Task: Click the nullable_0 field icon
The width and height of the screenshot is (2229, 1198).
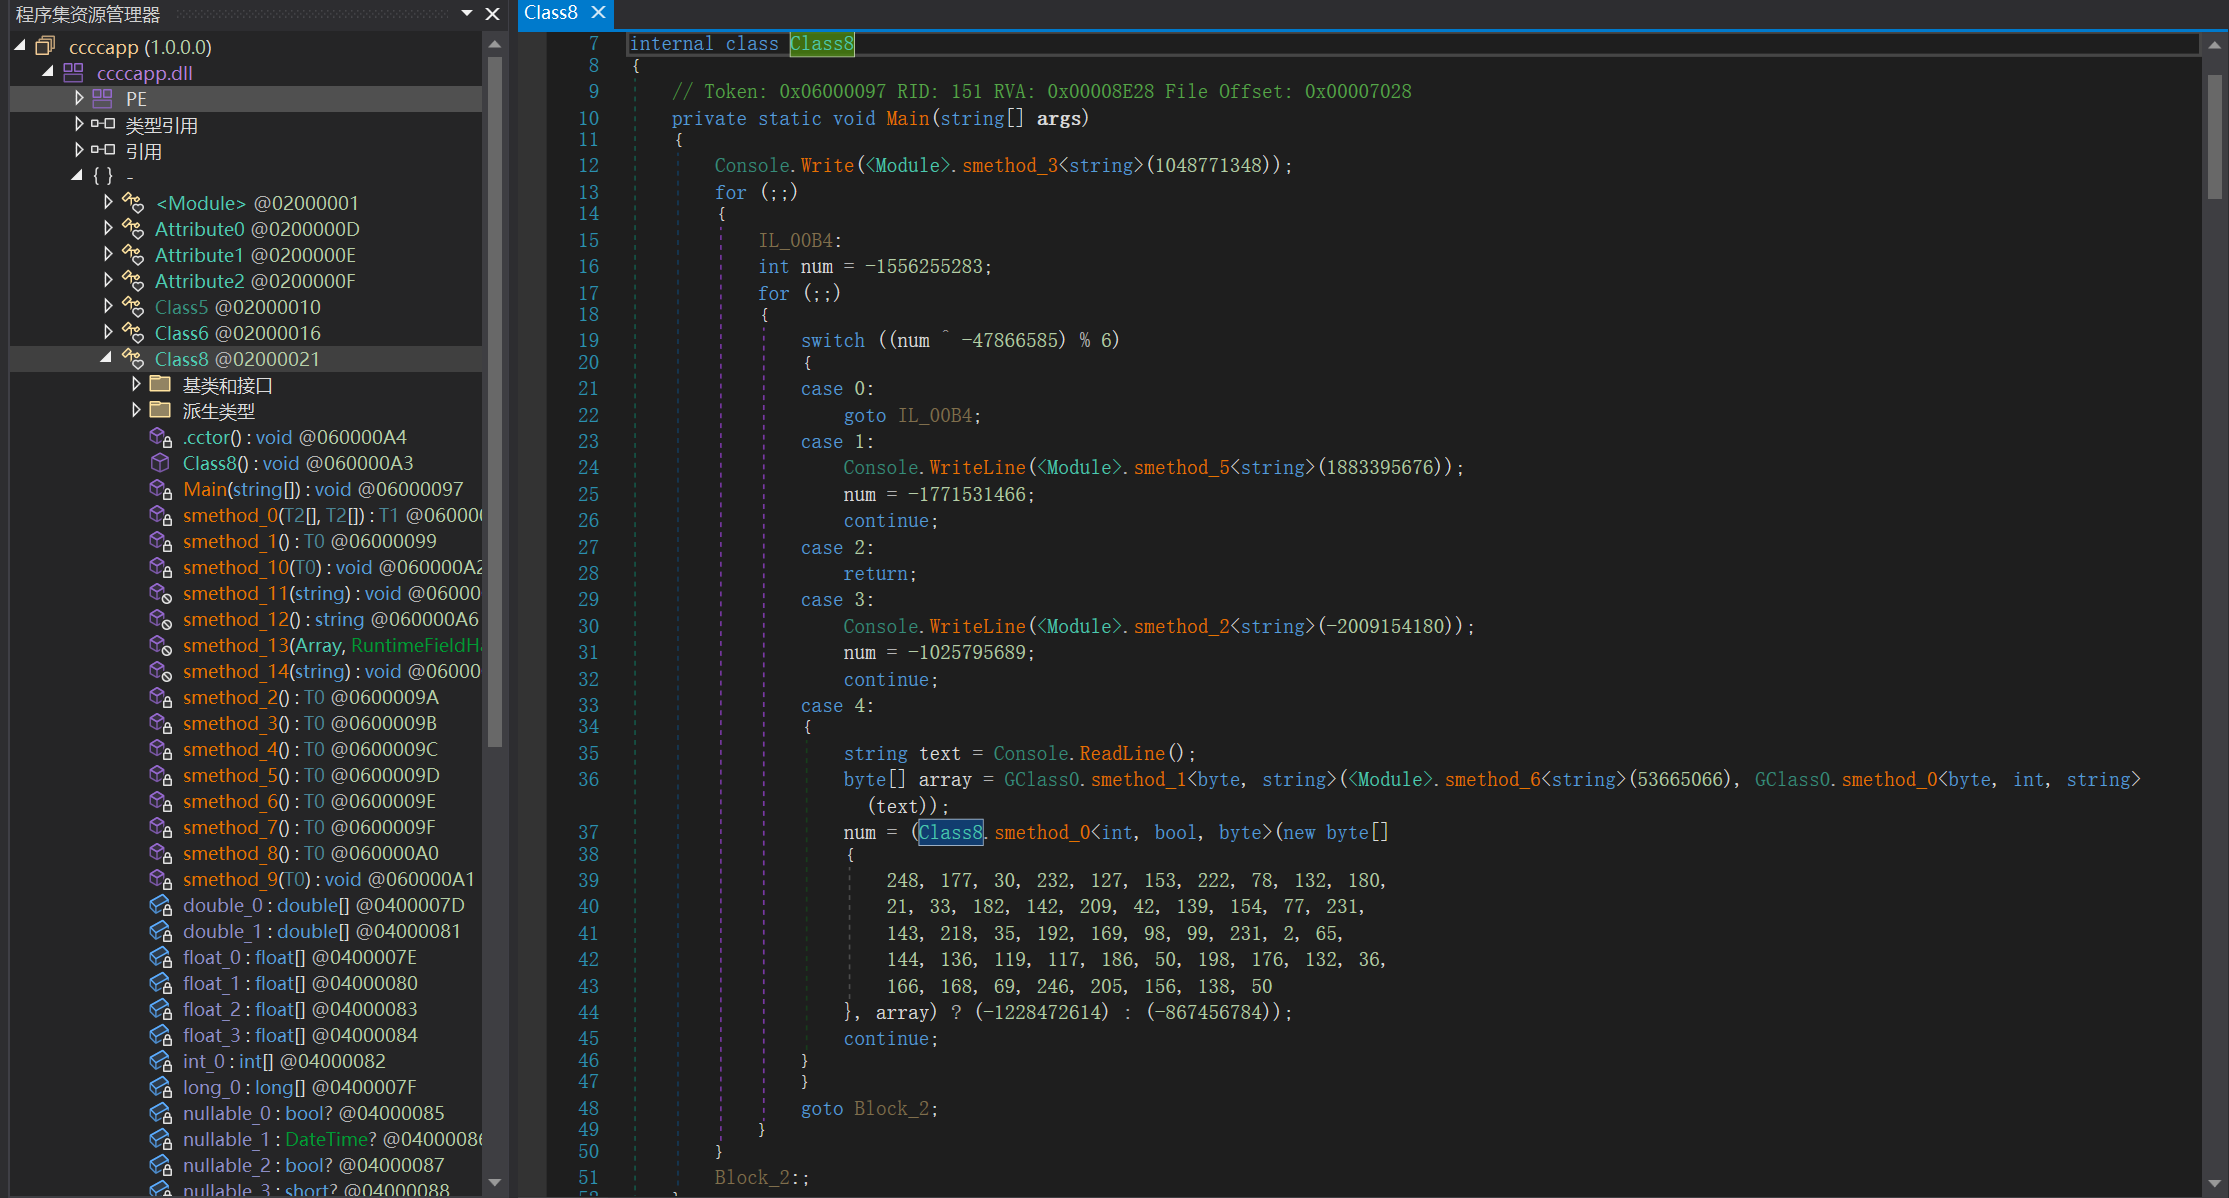Action: click(x=160, y=1113)
